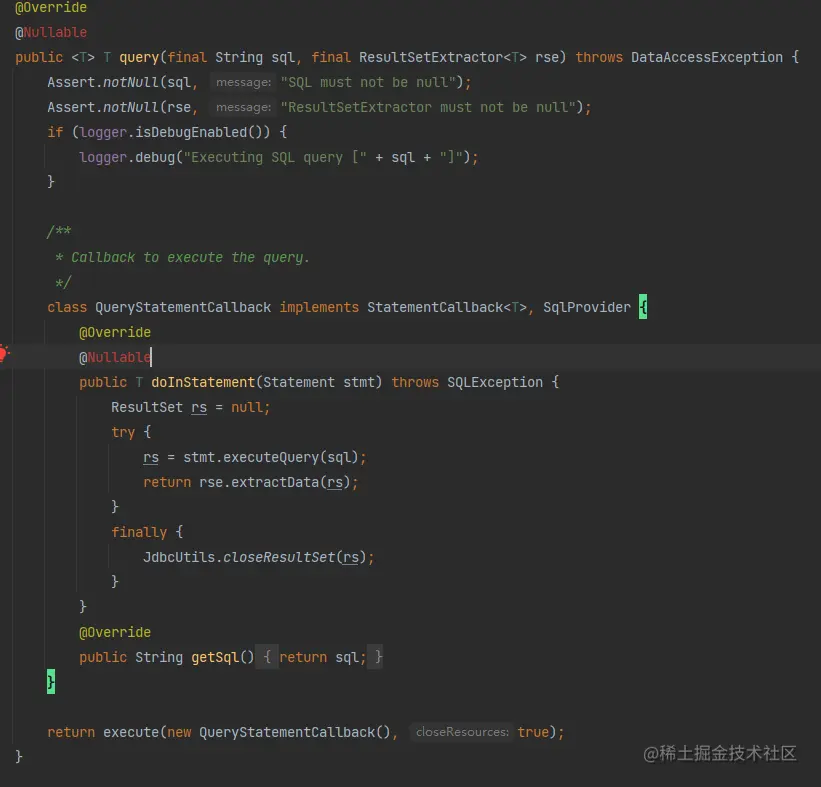821x787 pixels.
Task: Click the method name 'query' in the signature
Action: [139, 57]
